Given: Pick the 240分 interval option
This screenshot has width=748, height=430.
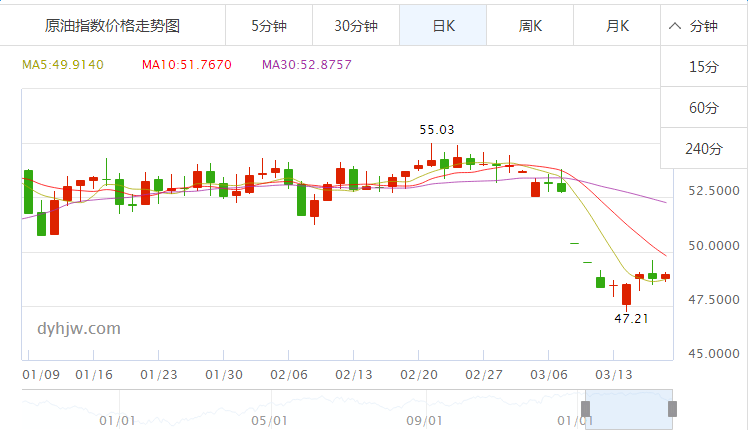Looking at the screenshot, I should pyautogui.click(x=704, y=149).
